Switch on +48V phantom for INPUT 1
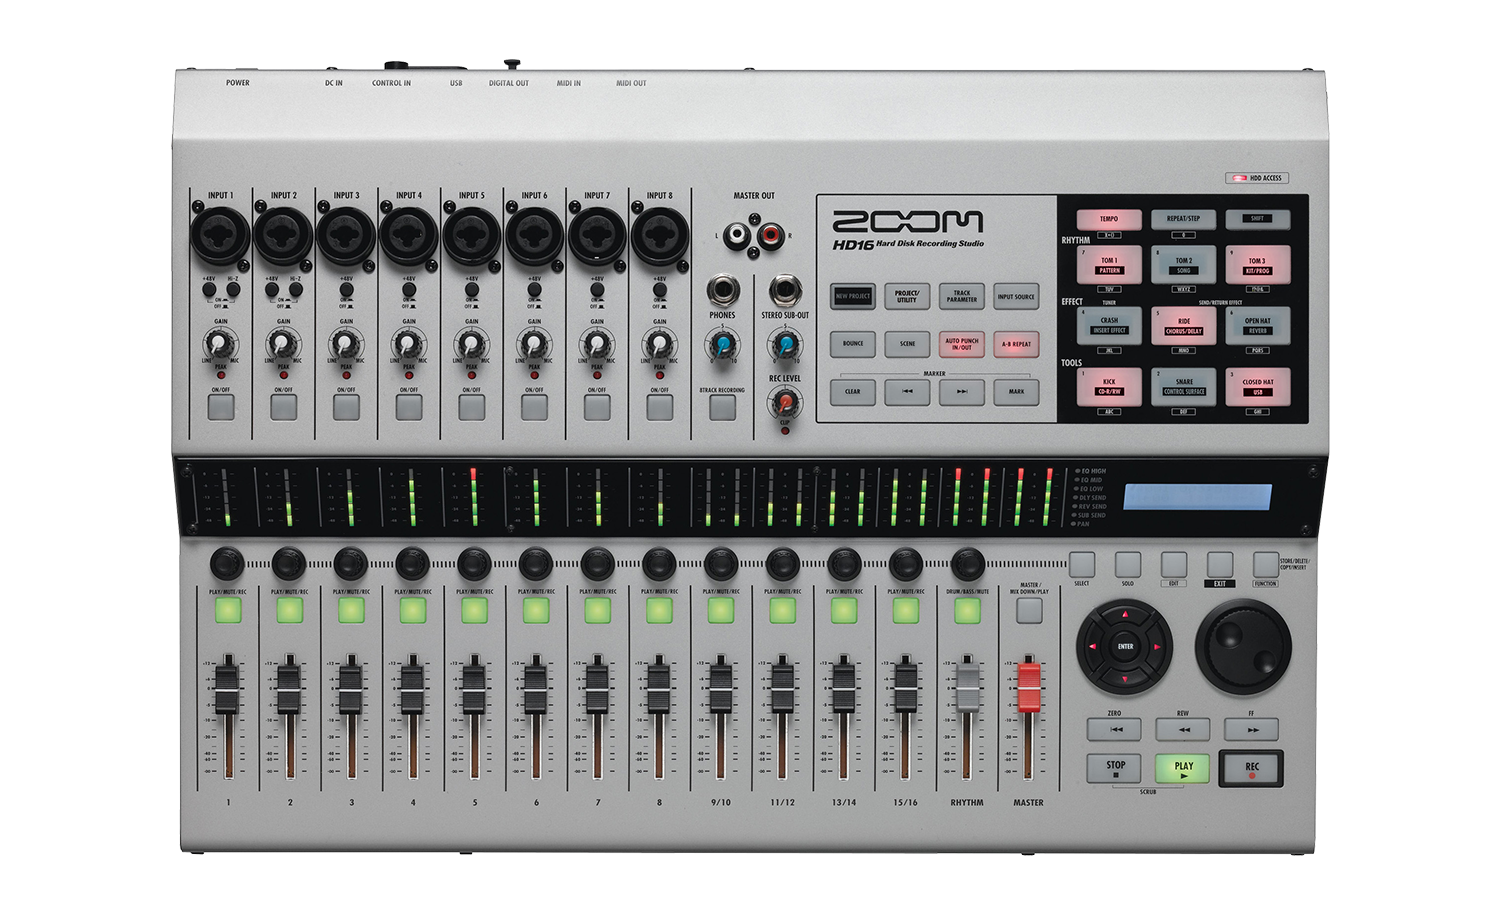Screen dimensions: 1500x900 tap(209, 291)
